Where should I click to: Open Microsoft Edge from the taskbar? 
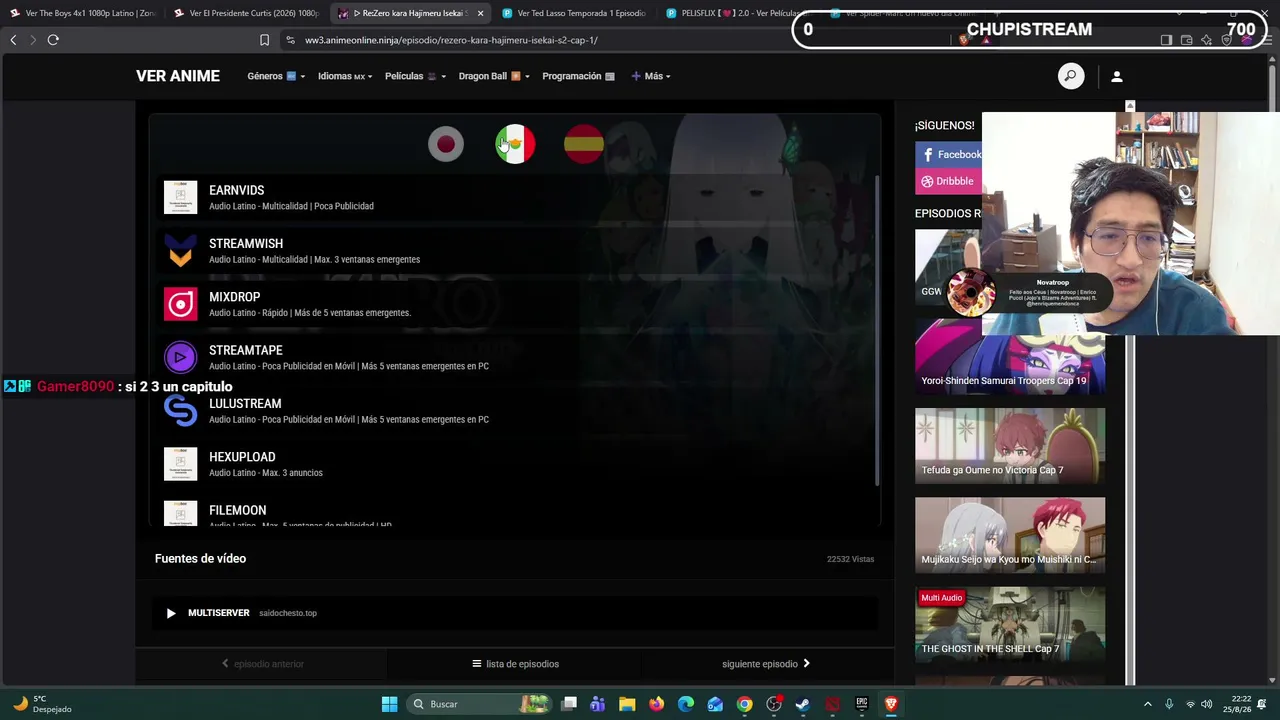click(x=686, y=704)
